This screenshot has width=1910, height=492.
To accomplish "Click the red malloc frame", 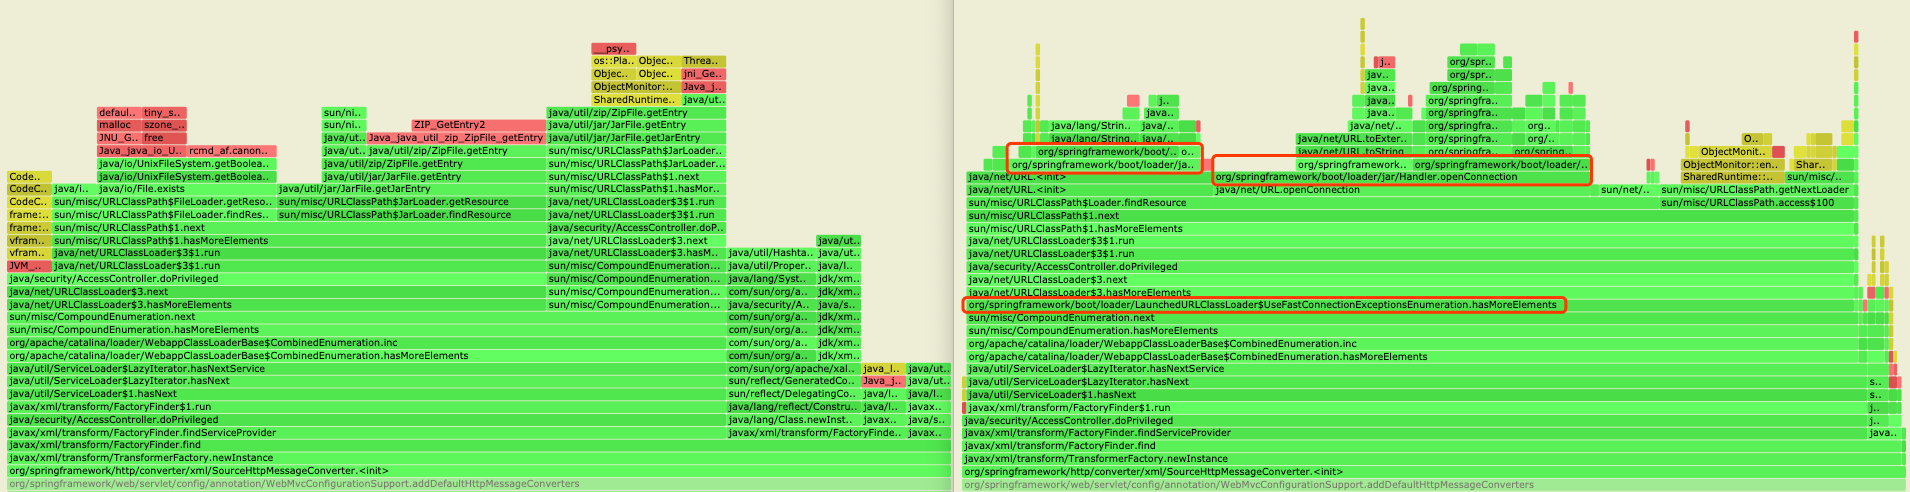I will pos(119,125).
